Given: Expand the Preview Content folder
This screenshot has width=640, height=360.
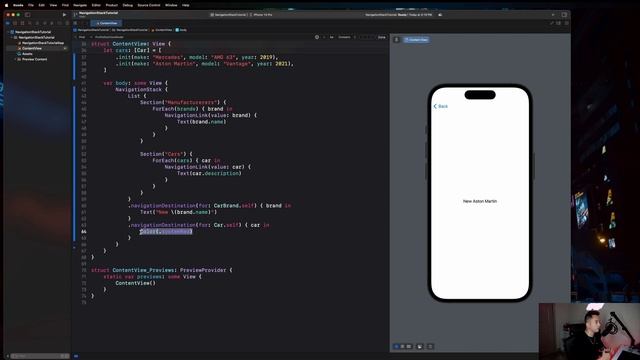Looking at the screenshot, I should click(x=15, y=59).
